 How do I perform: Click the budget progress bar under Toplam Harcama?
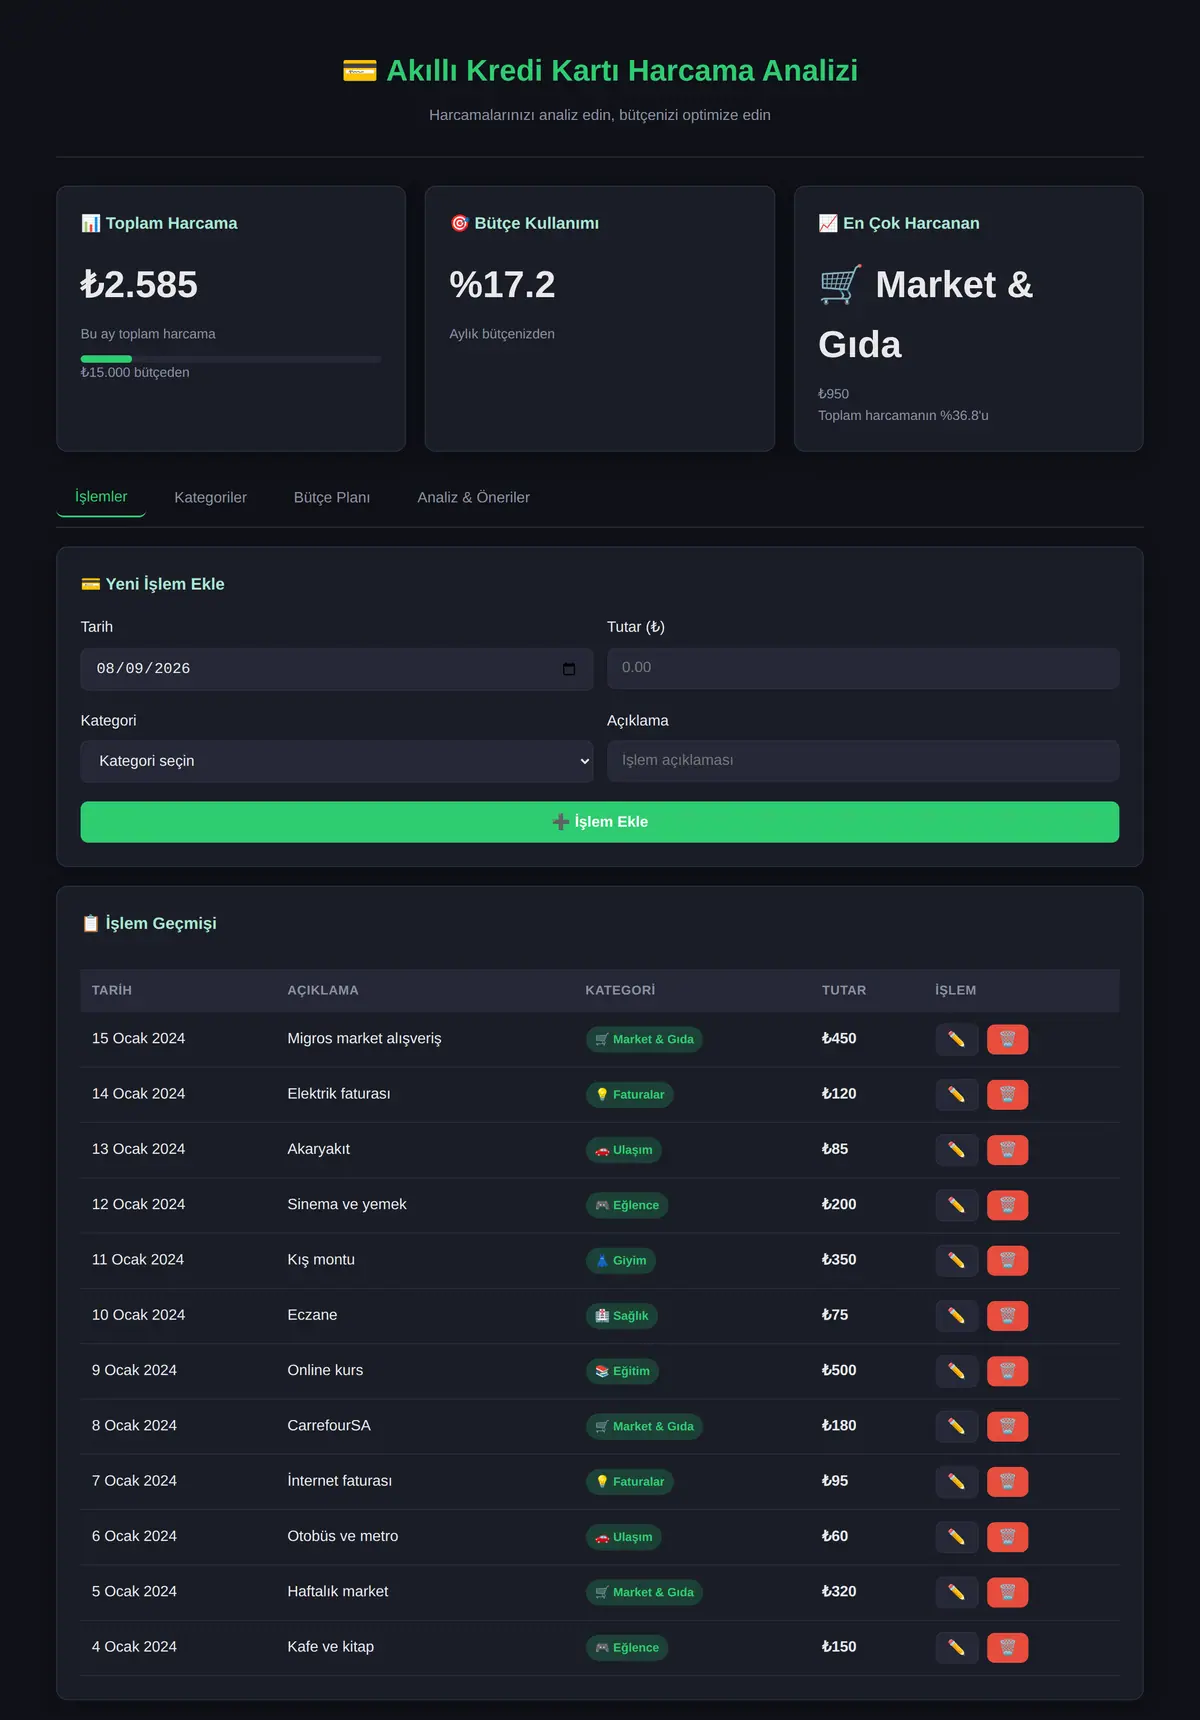231,359
